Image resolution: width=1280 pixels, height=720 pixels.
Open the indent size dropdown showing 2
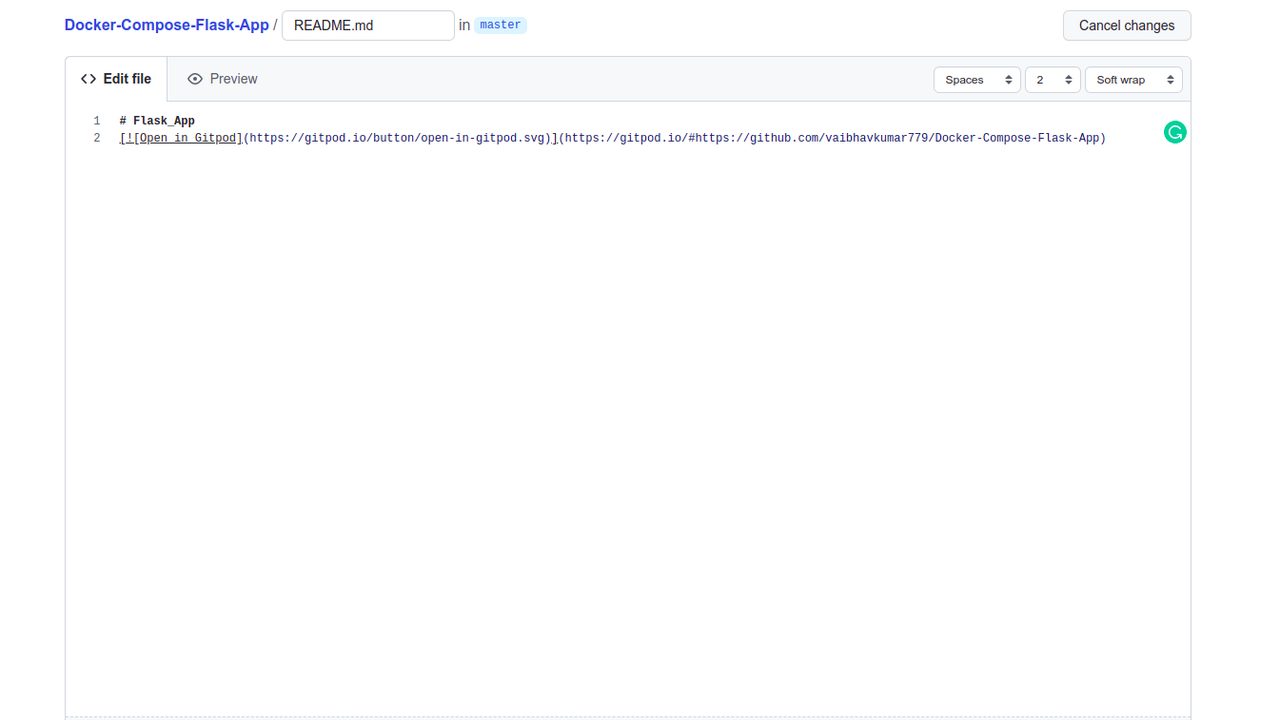coord(1051,79)
